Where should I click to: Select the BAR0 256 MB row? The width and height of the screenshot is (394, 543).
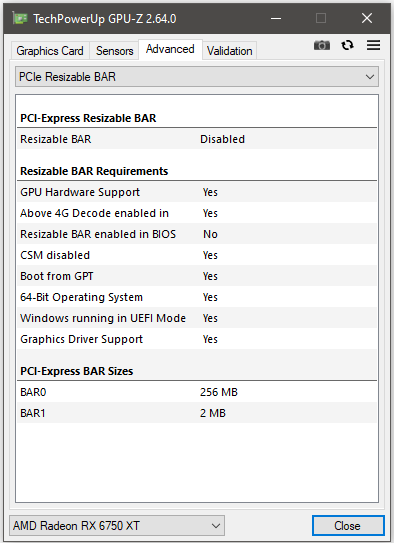tap(197, 392)
